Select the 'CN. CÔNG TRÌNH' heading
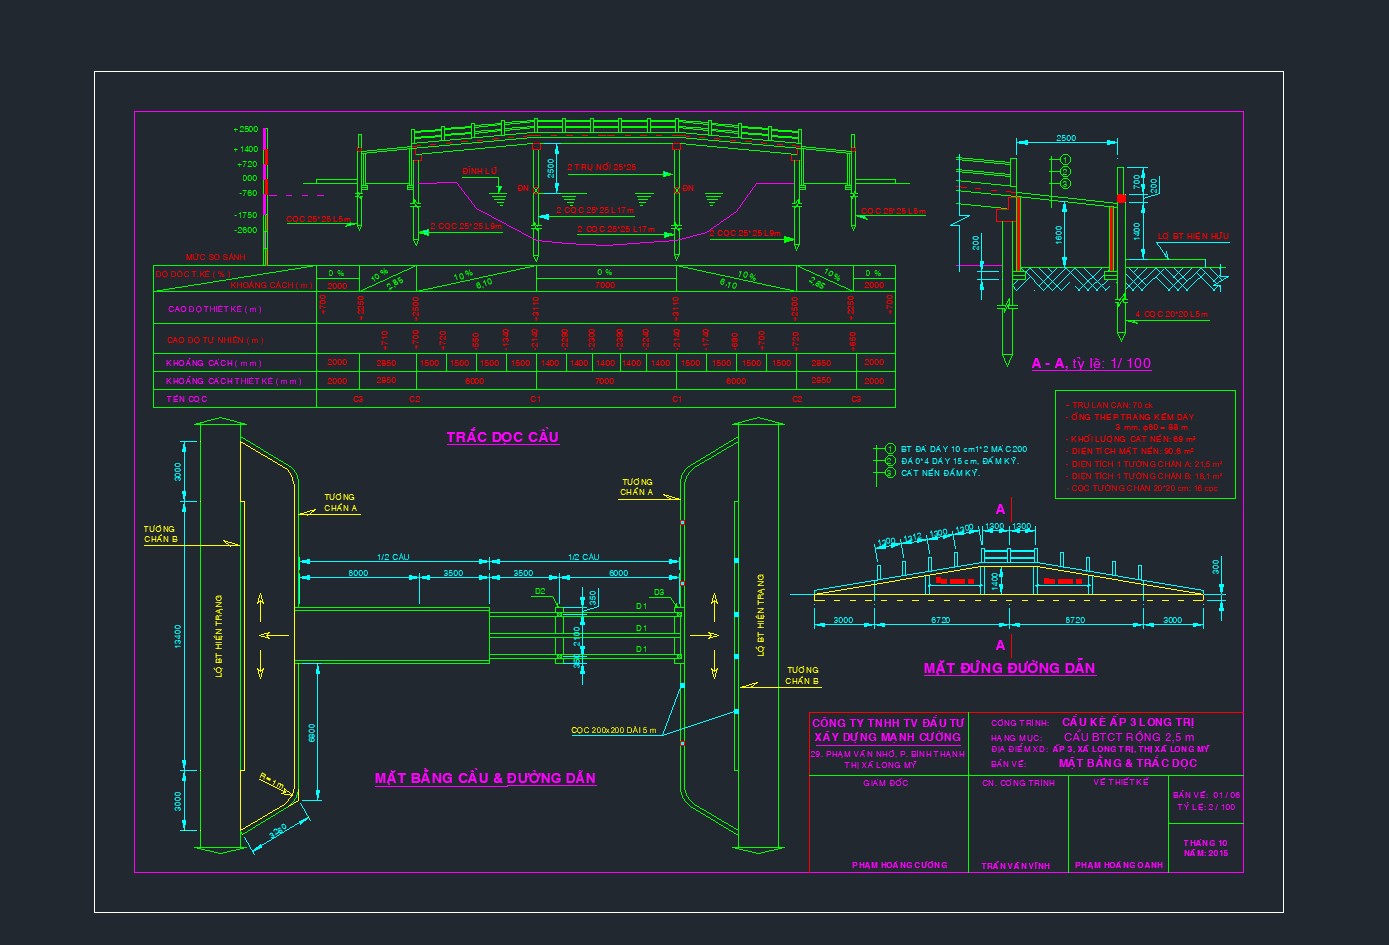Screen dimensions: 1389x945 [x=1018, y=783]
